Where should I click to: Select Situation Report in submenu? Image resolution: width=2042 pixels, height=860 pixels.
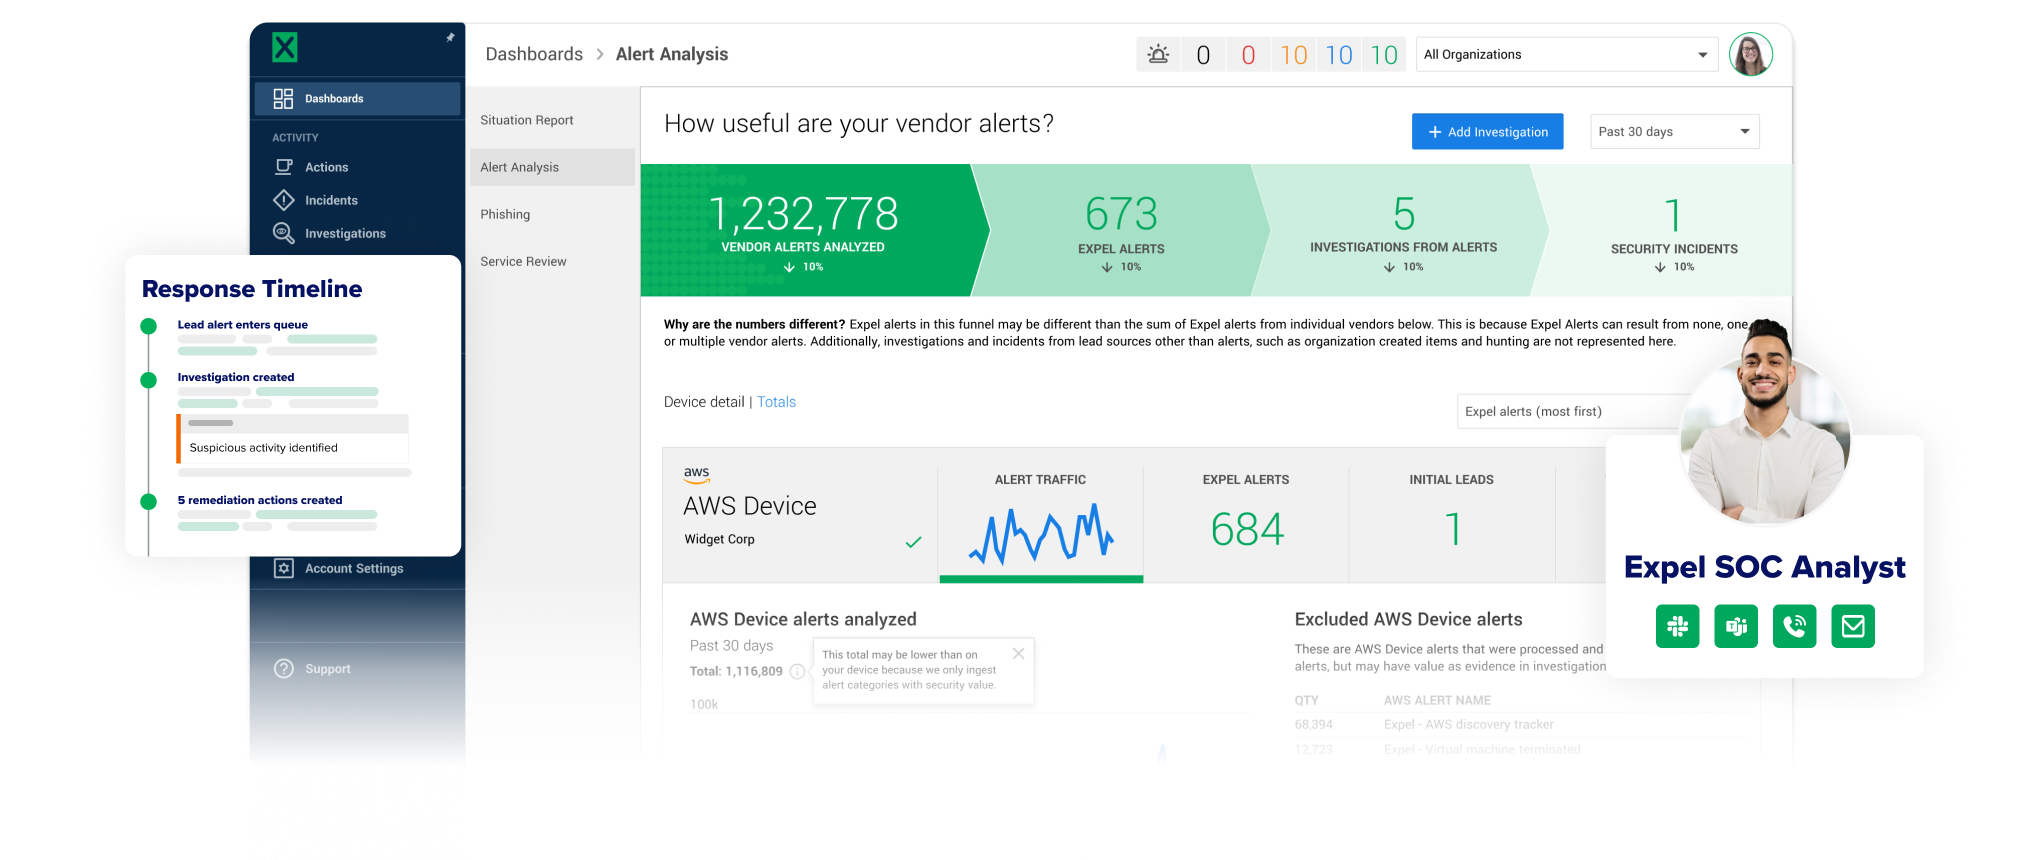pos(527,120)
